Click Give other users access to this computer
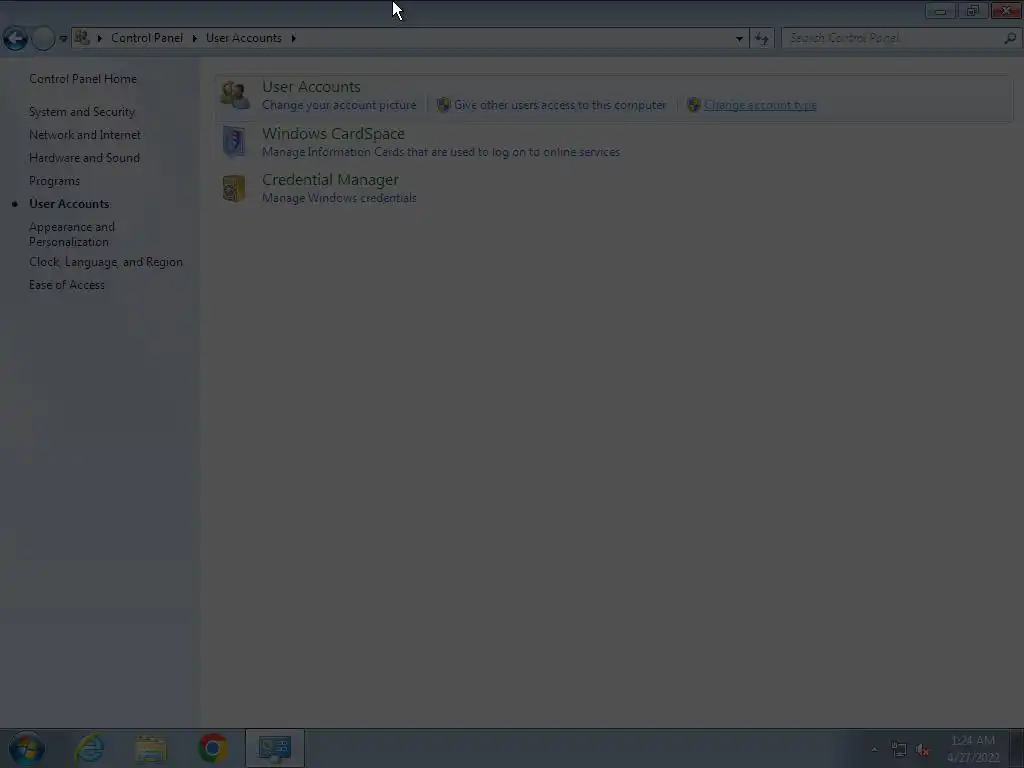Screen dimensions: 1024x768 coord(560,105)
